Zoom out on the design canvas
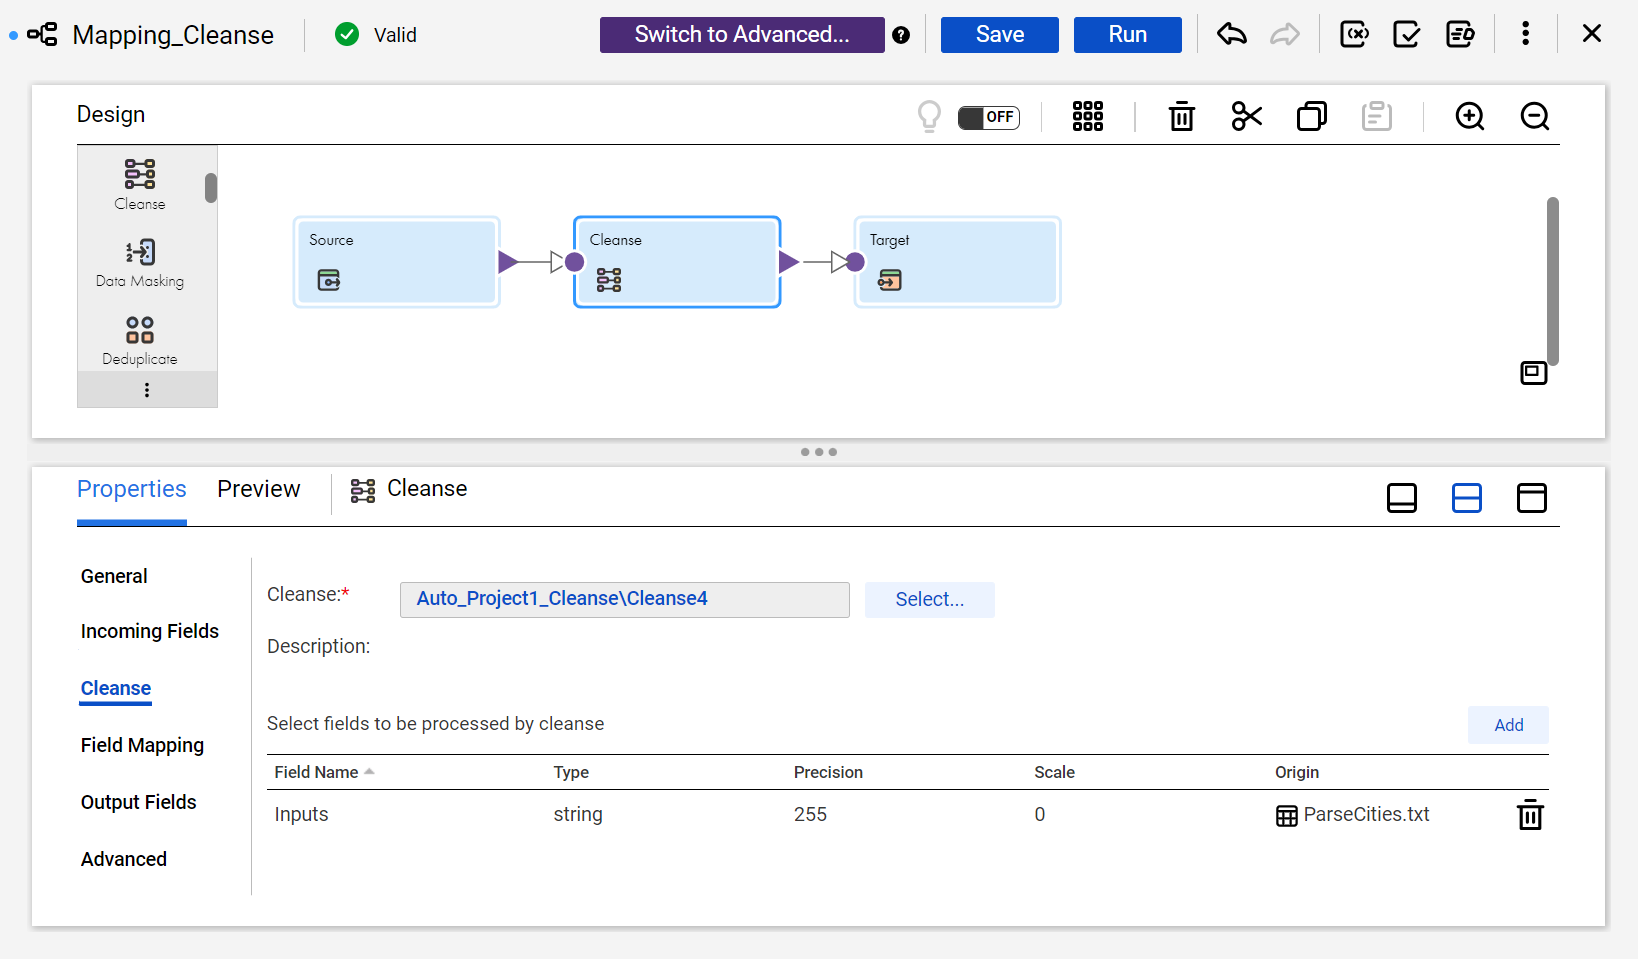1638x959 pixels. pyautogui.click(x=1535, y=117)
